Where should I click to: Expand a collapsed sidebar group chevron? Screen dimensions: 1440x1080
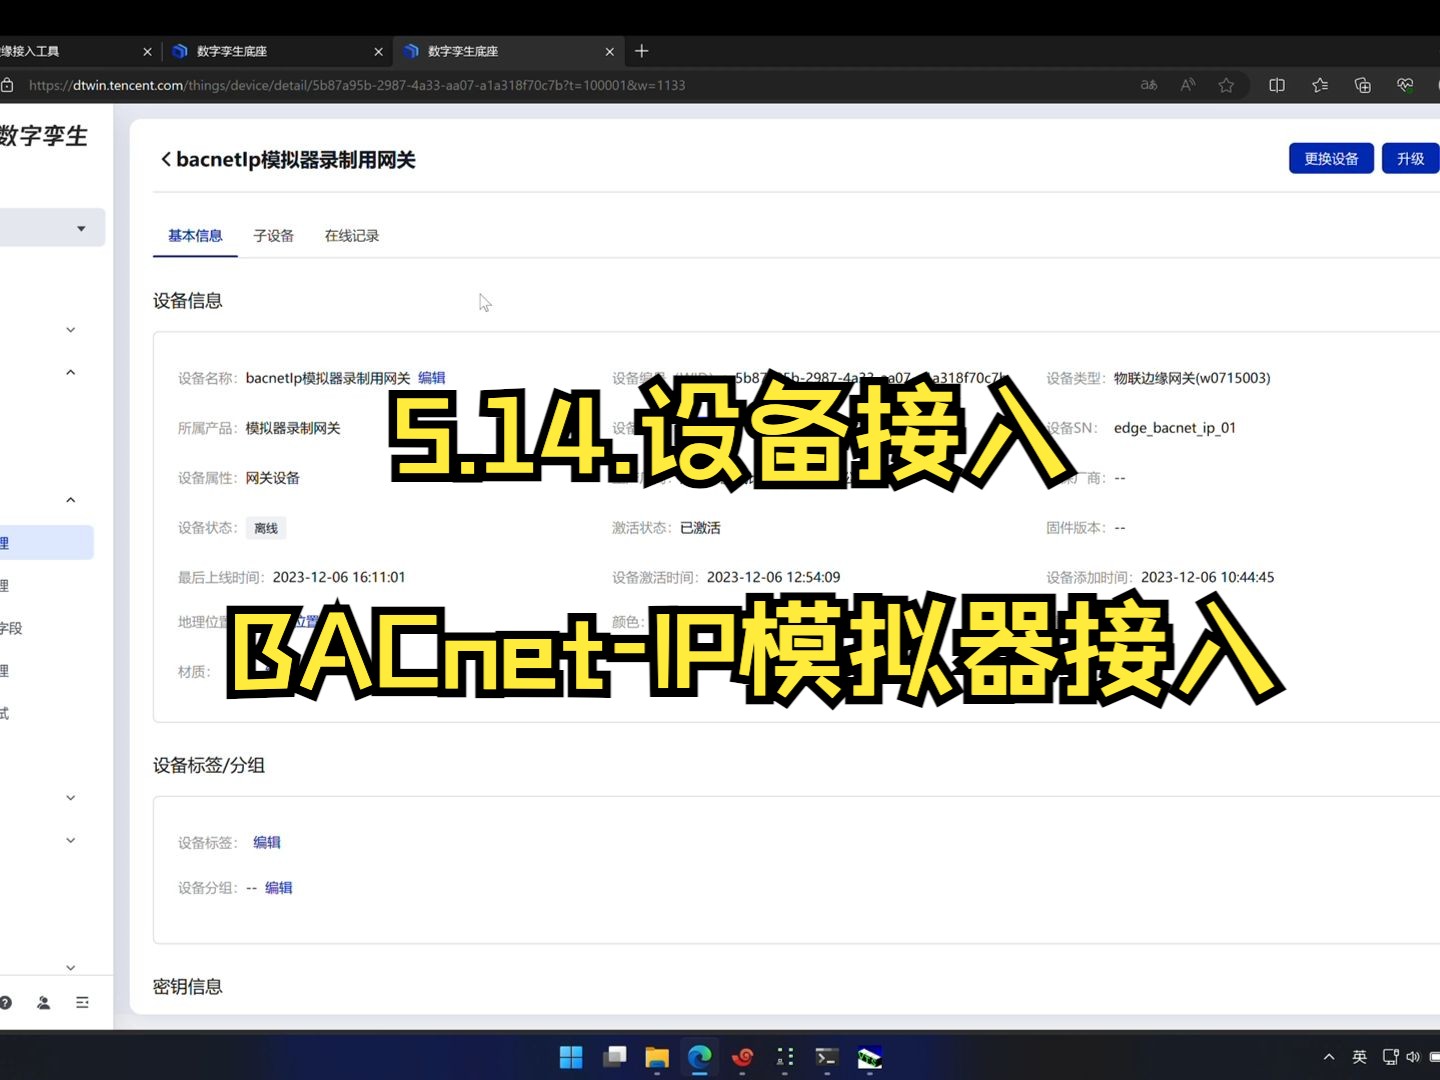[x=70, y=329]
